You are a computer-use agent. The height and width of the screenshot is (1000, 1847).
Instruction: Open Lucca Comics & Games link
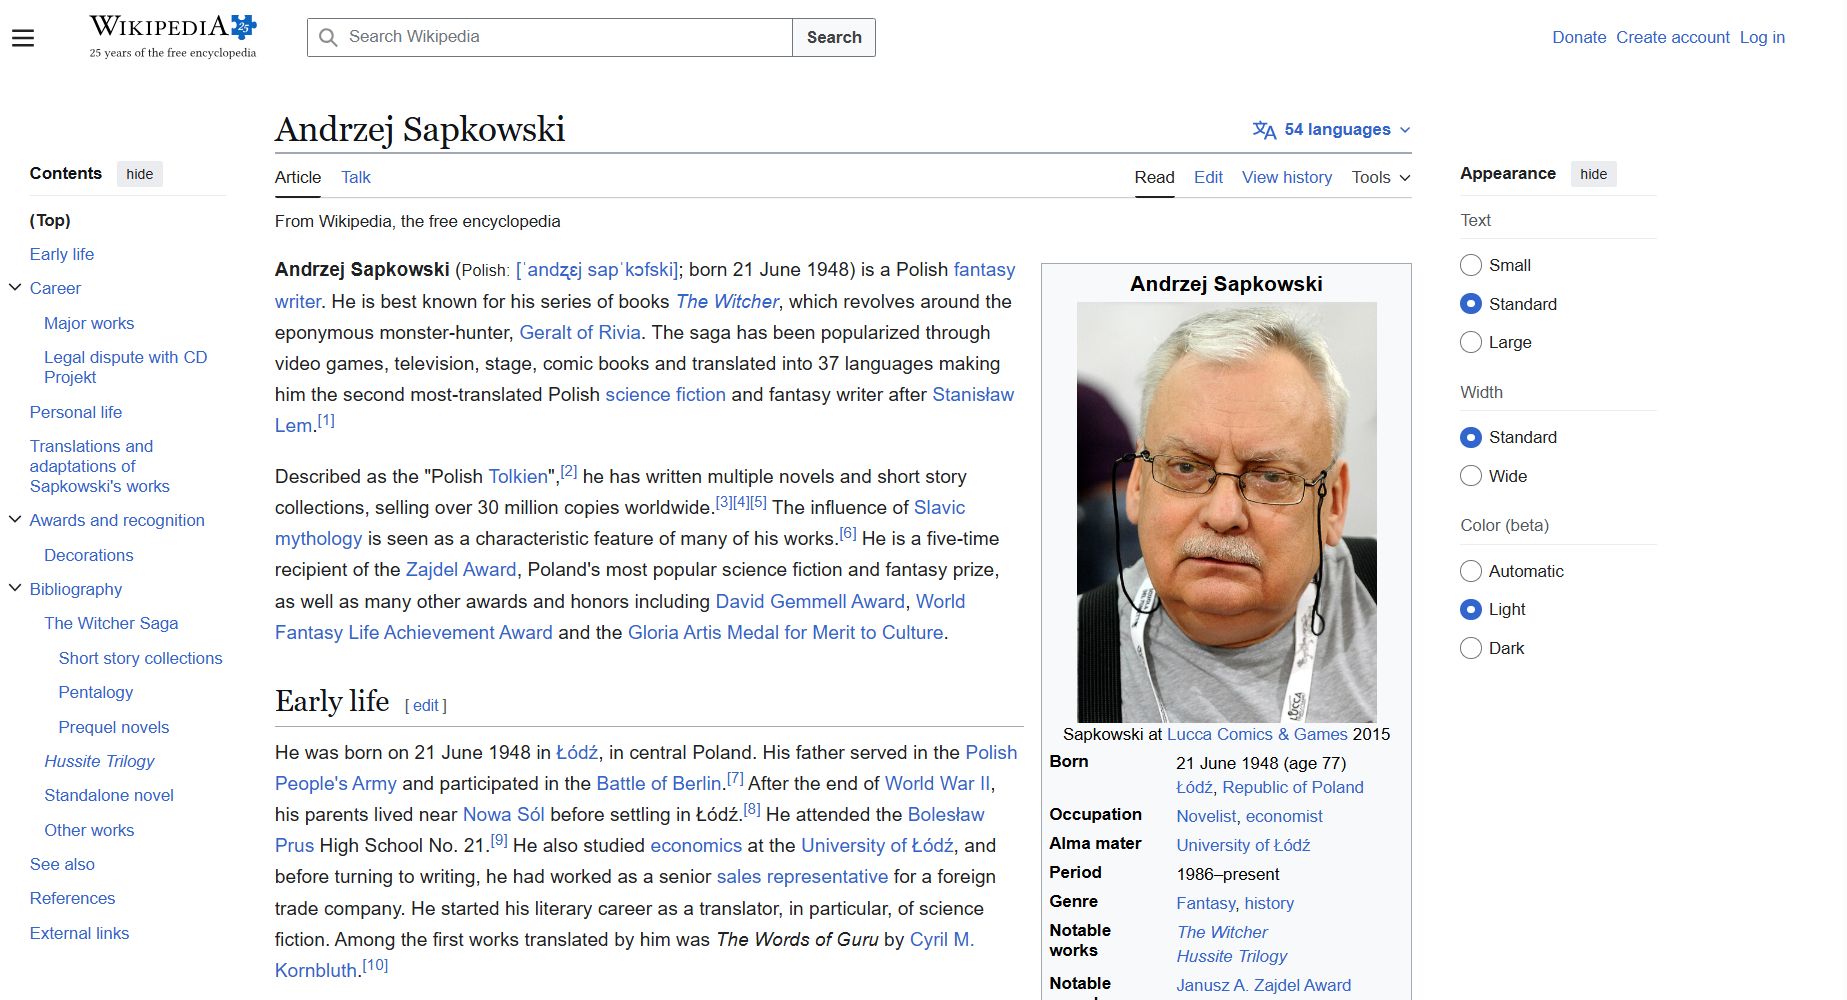click(x=1257, y=734)
